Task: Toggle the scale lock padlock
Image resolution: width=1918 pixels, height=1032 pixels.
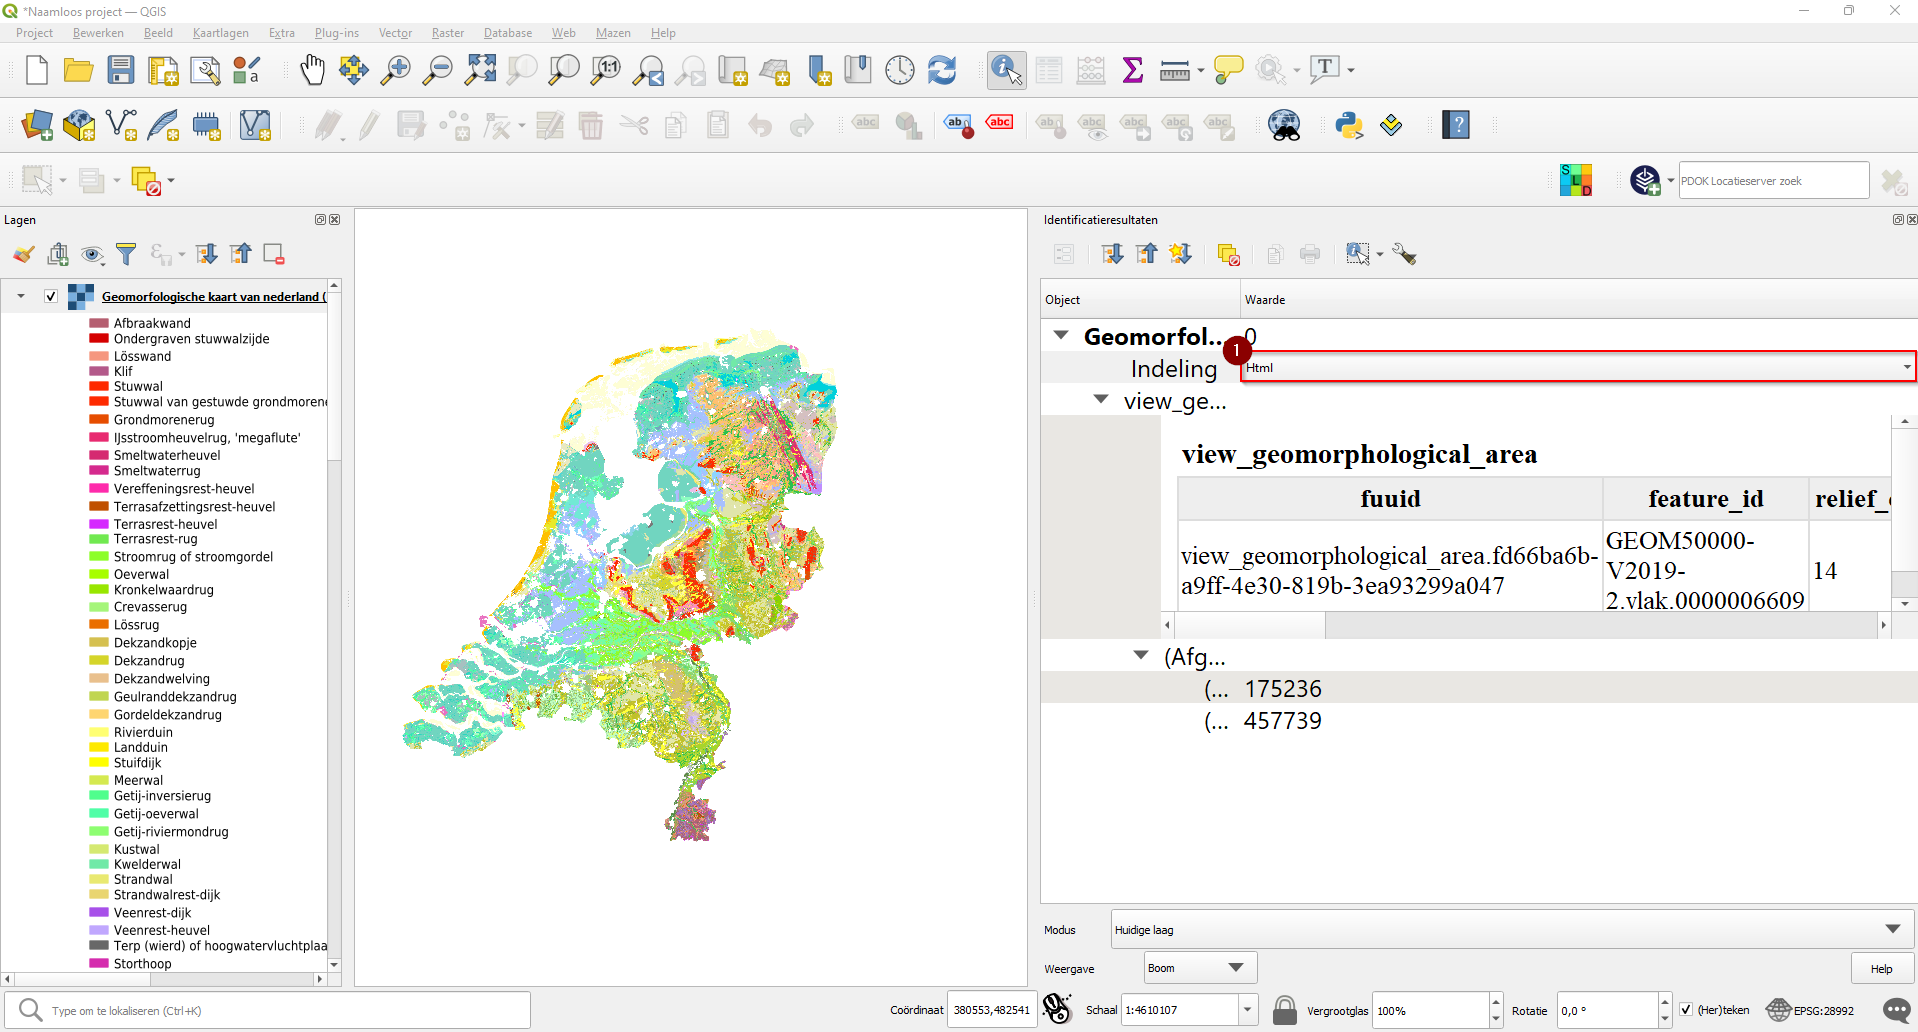Action: tap(1285, 1010)
